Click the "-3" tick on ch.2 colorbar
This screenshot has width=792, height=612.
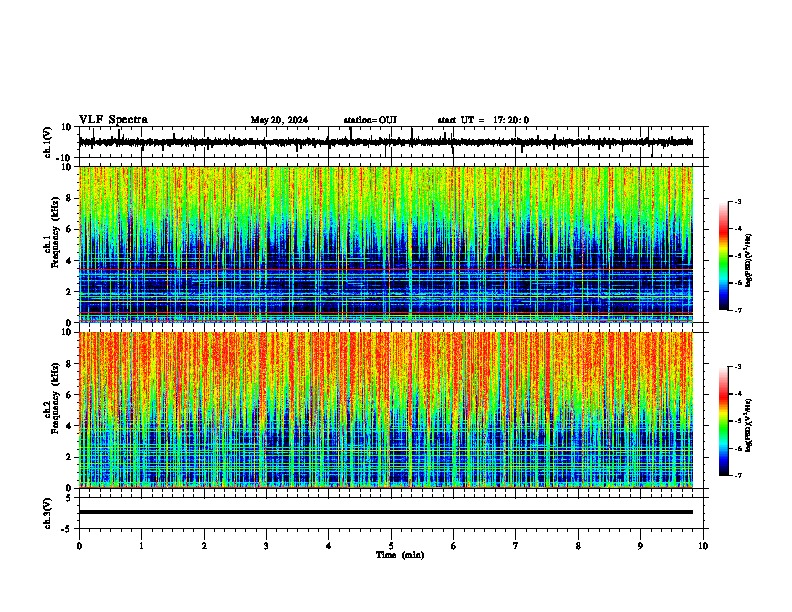(x=737, y=367)
